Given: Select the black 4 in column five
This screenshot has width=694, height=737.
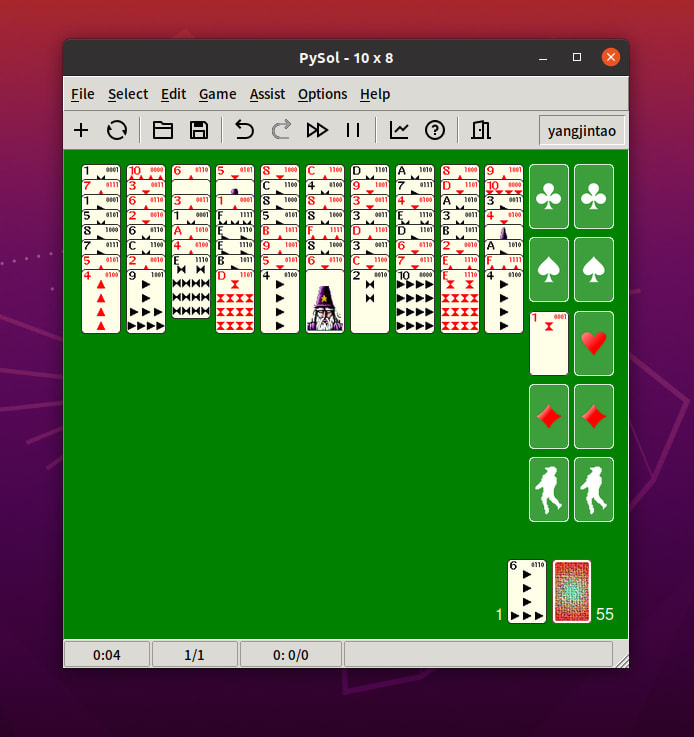Looking at the screenshot, I should click(280, 302).
